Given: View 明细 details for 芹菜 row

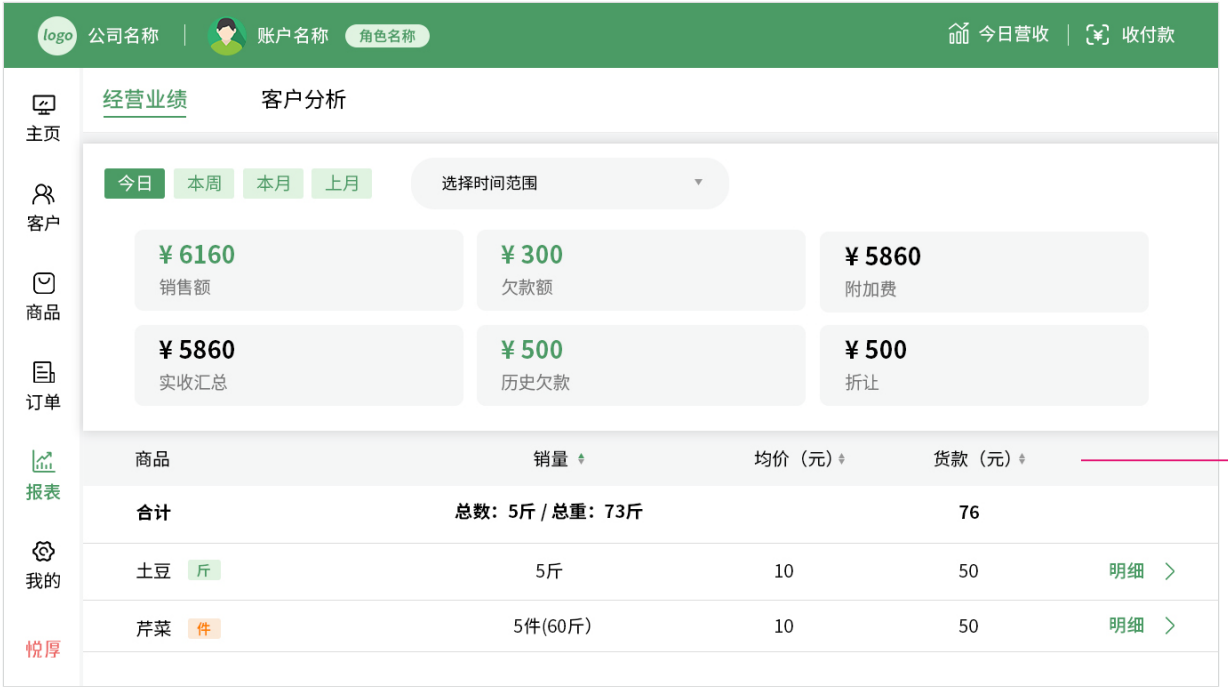Looking at the screenshot, I should click(x=1141, y=626).
